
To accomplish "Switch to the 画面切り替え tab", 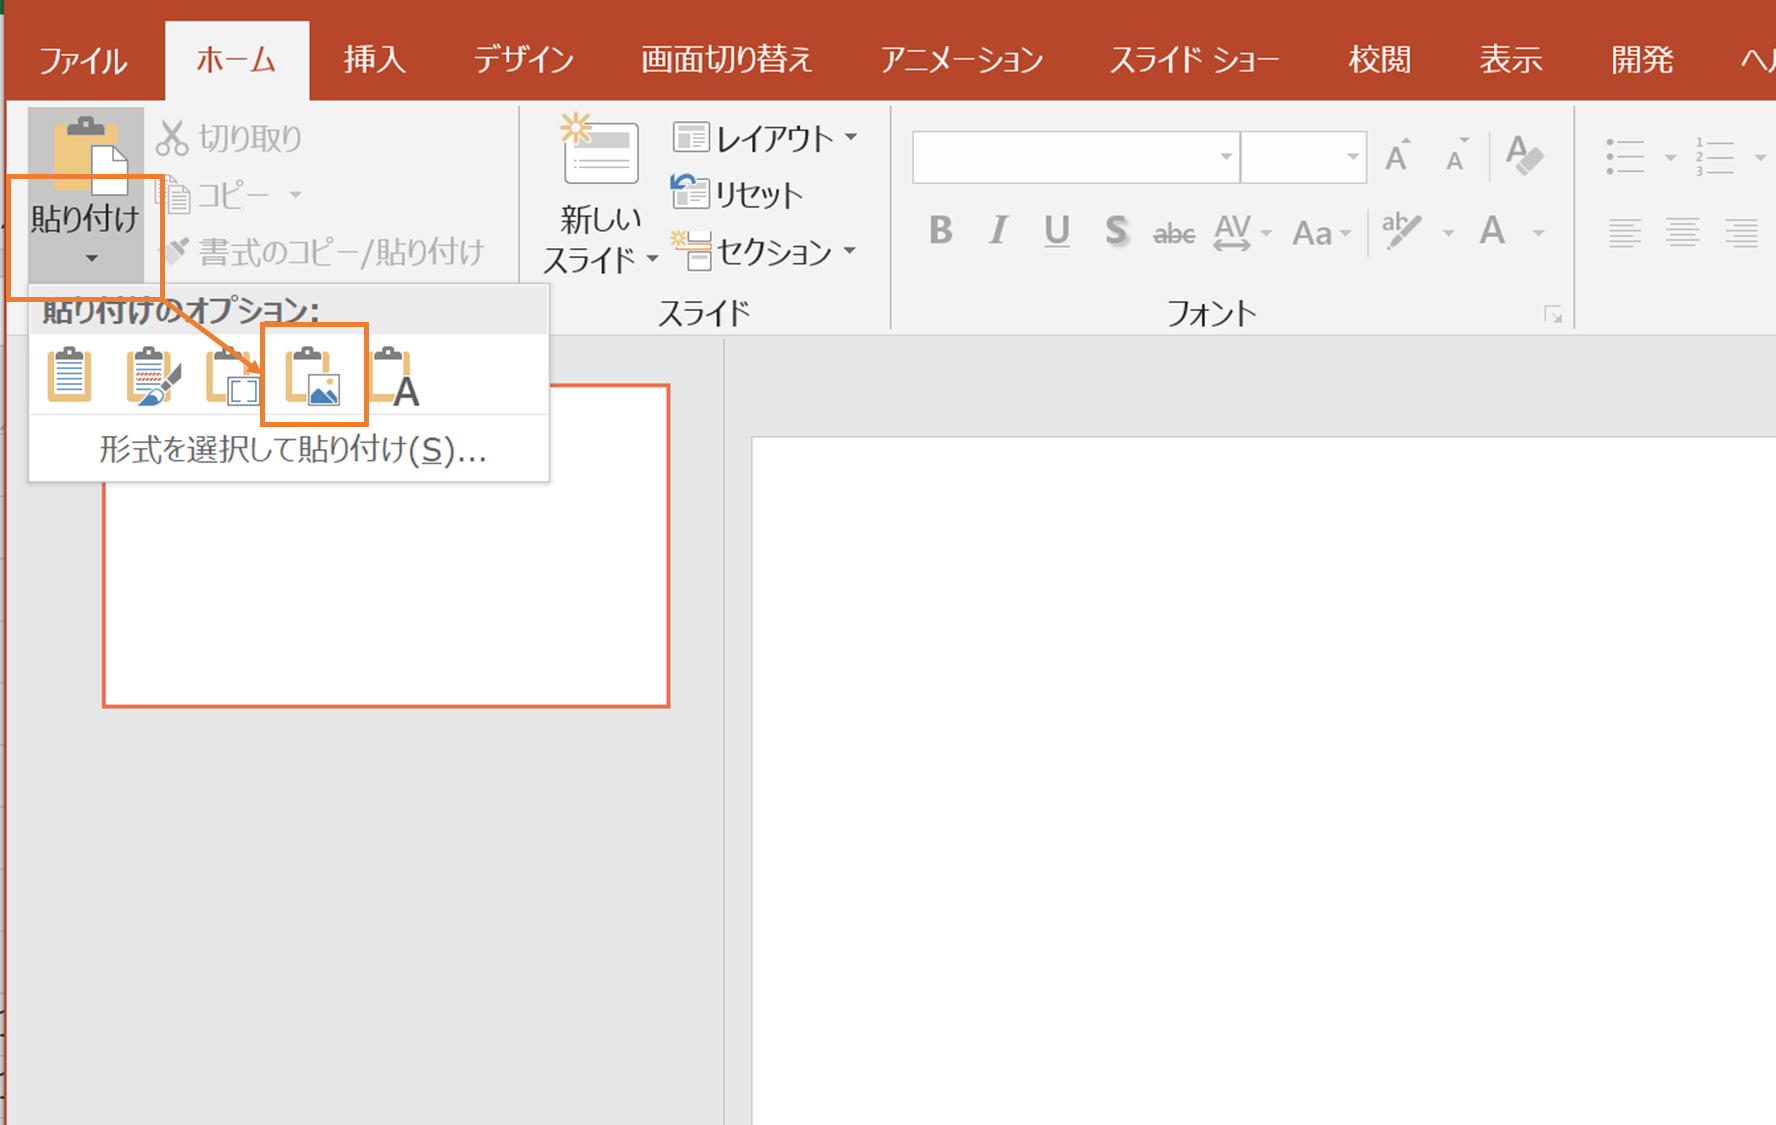I will click(726, 60).
